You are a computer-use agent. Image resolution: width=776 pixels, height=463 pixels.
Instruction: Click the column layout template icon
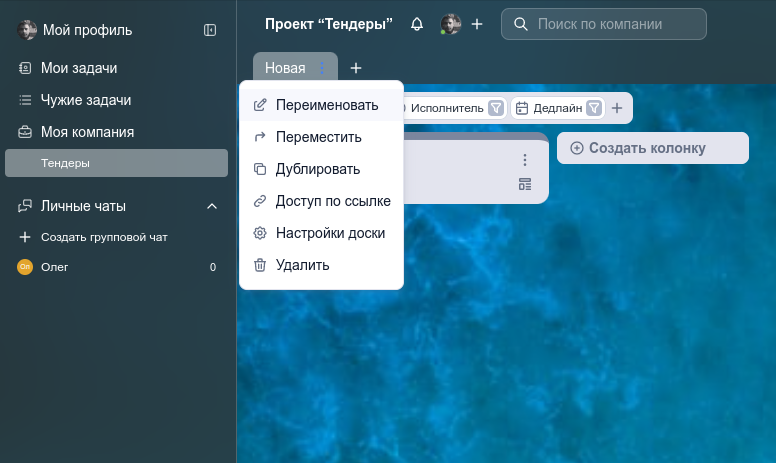coord(525,184)
